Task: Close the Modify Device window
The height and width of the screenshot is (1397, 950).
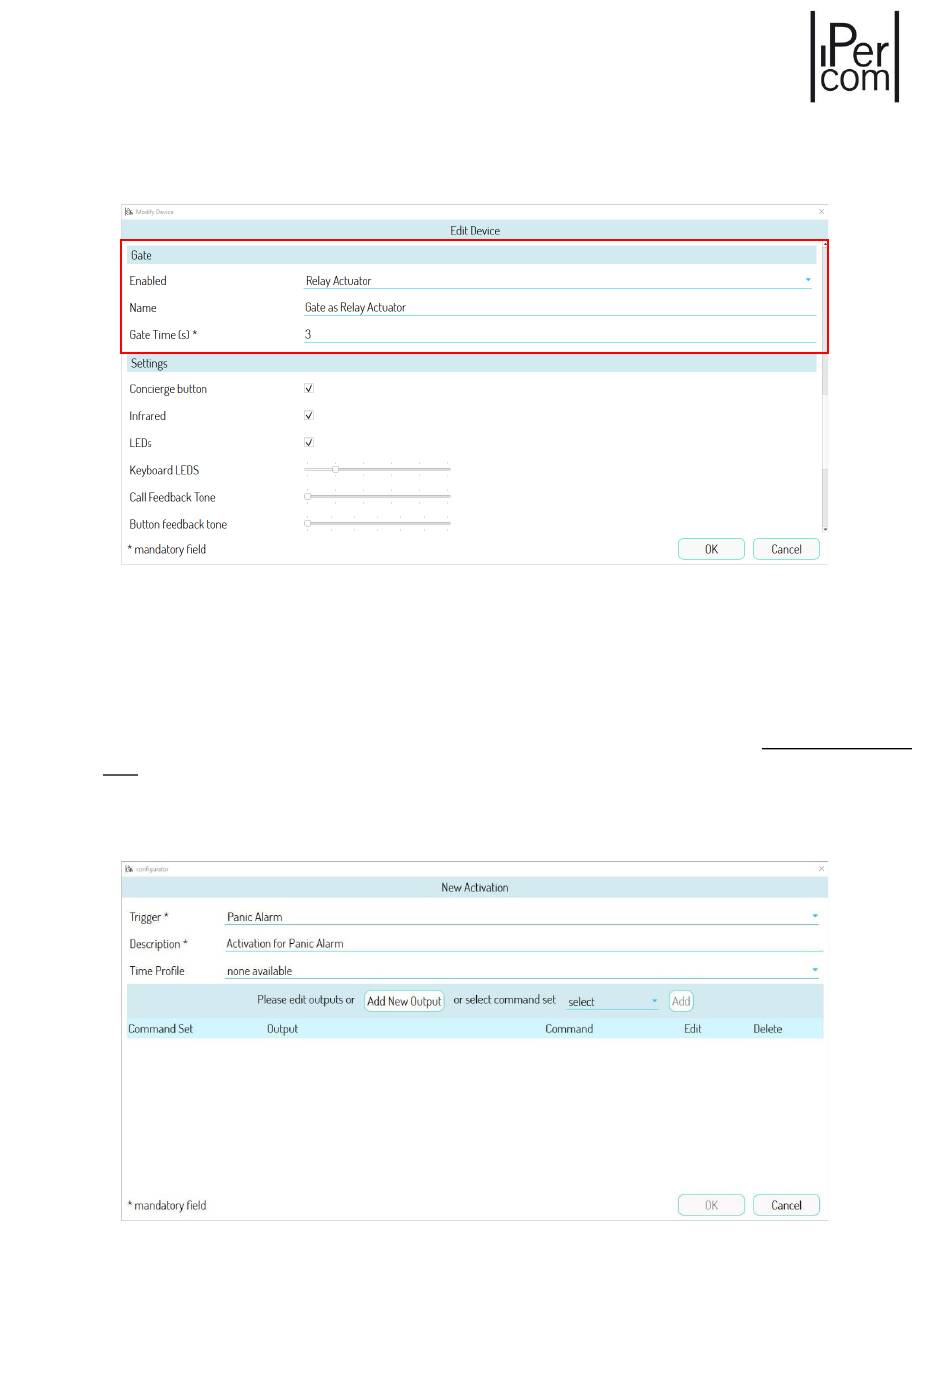Action: pyautogui.click(x=822, y=212)
